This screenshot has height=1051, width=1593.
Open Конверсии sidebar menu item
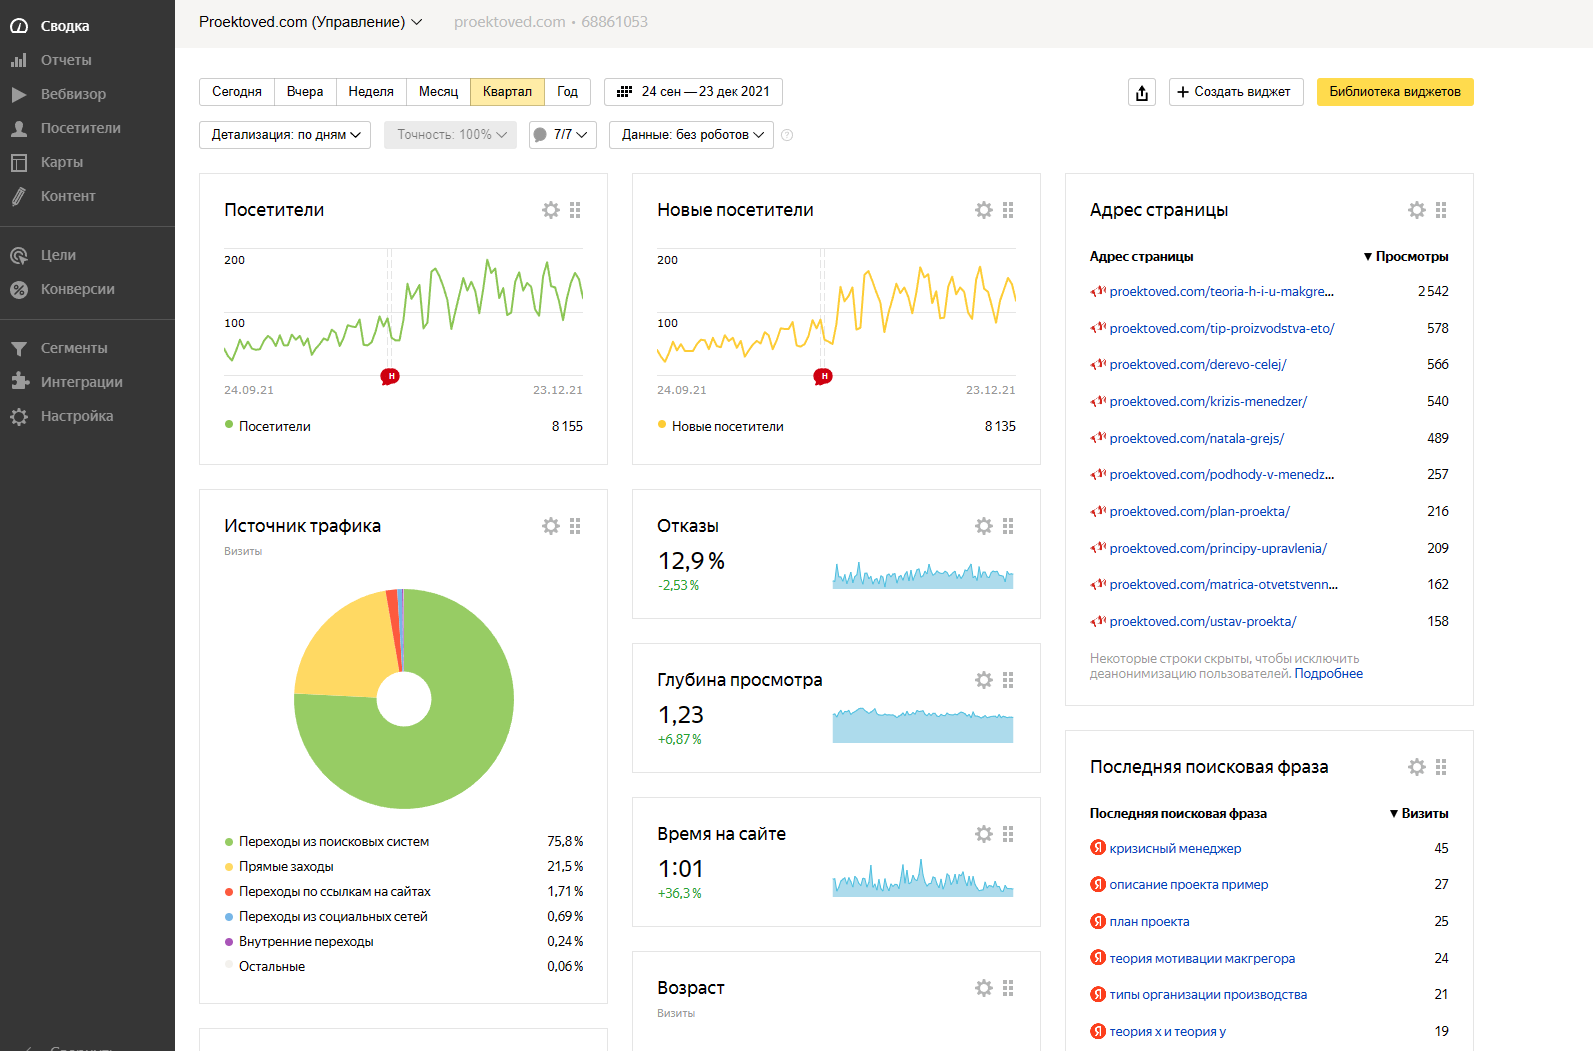pyautogui.click(x=77, y=289)
